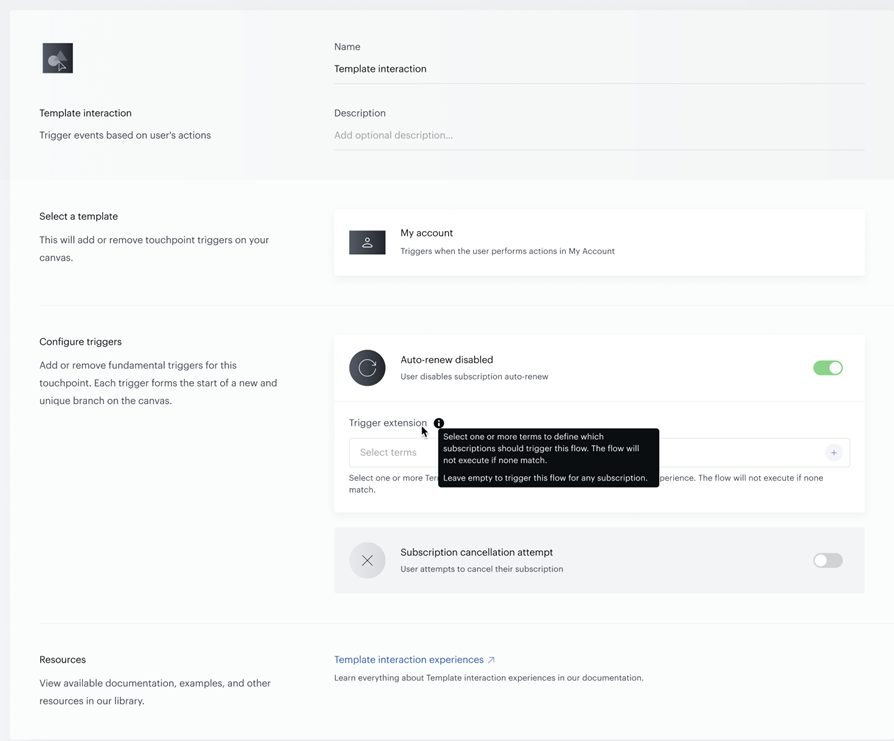Click the Name input field
Image resolution: width=894 pixels, height=741 pixels.
(599, 69)
